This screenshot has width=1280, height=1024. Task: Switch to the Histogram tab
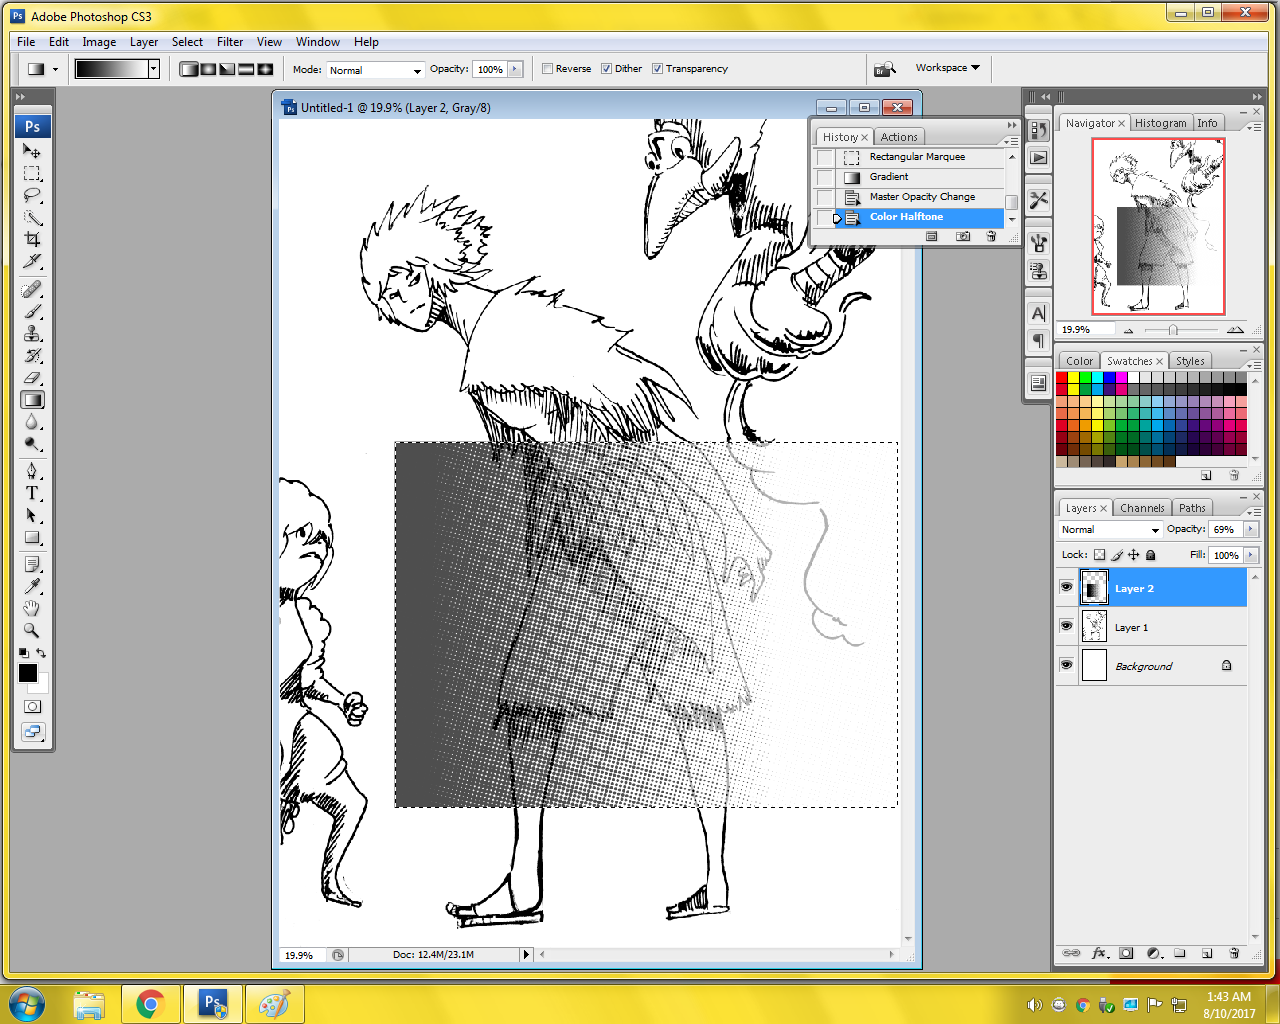click(1160, 123)
